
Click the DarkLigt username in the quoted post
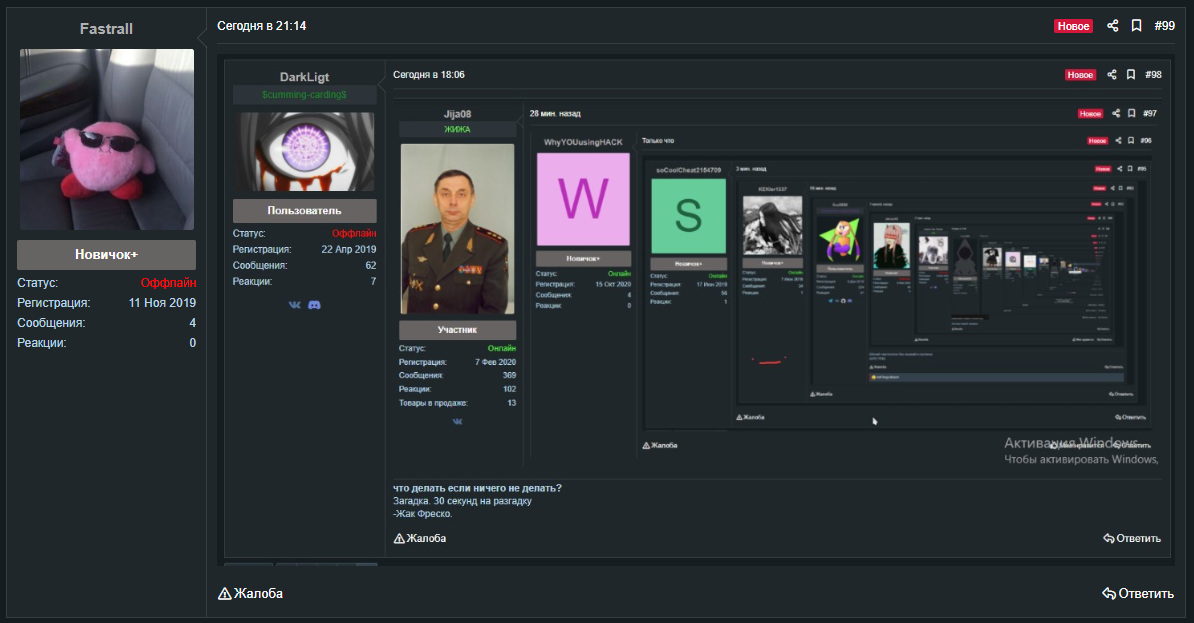[x=304, y=77]
